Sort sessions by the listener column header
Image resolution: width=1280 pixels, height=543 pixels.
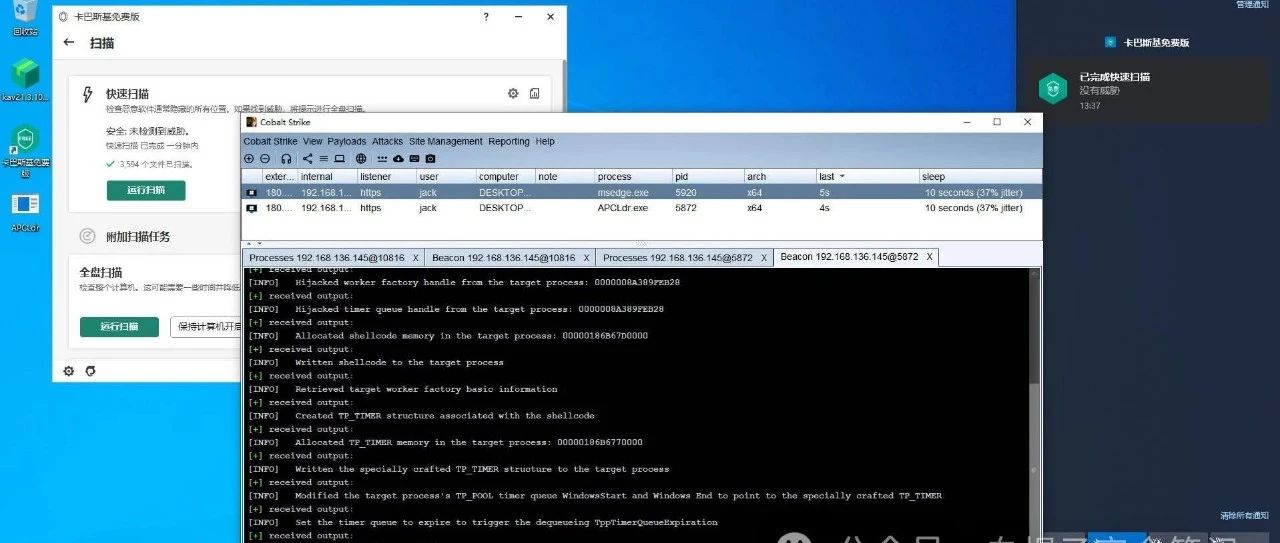click(386, 176)
